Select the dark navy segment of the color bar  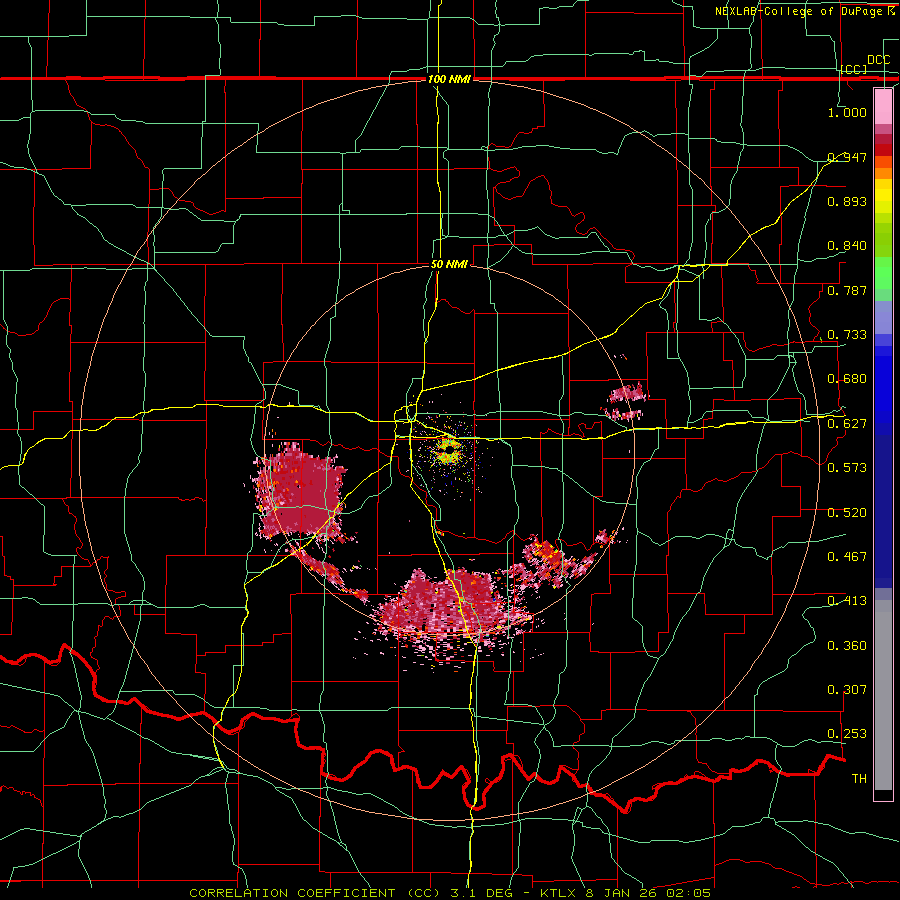click(883, 511)
